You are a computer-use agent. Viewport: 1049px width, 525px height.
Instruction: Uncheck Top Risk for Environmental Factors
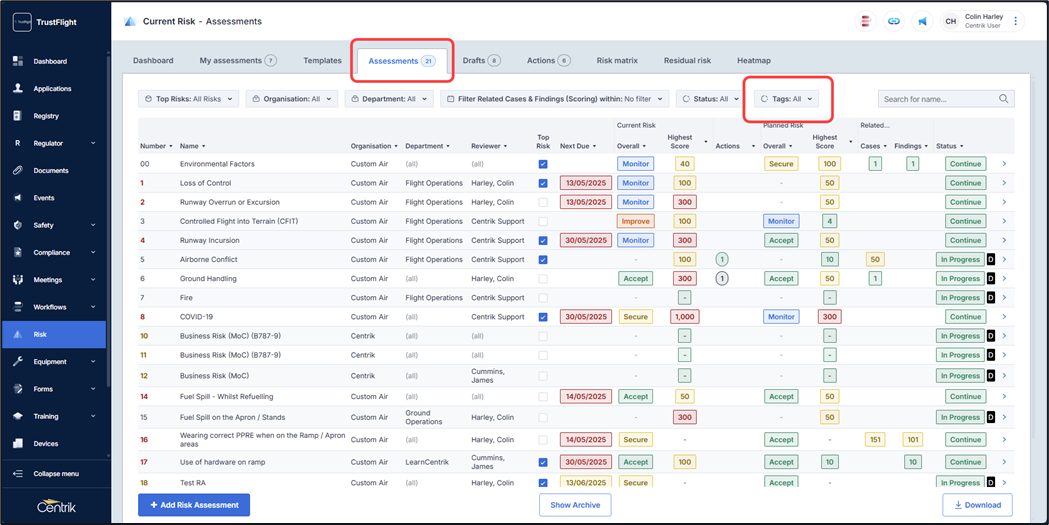[x=543, y=164]
